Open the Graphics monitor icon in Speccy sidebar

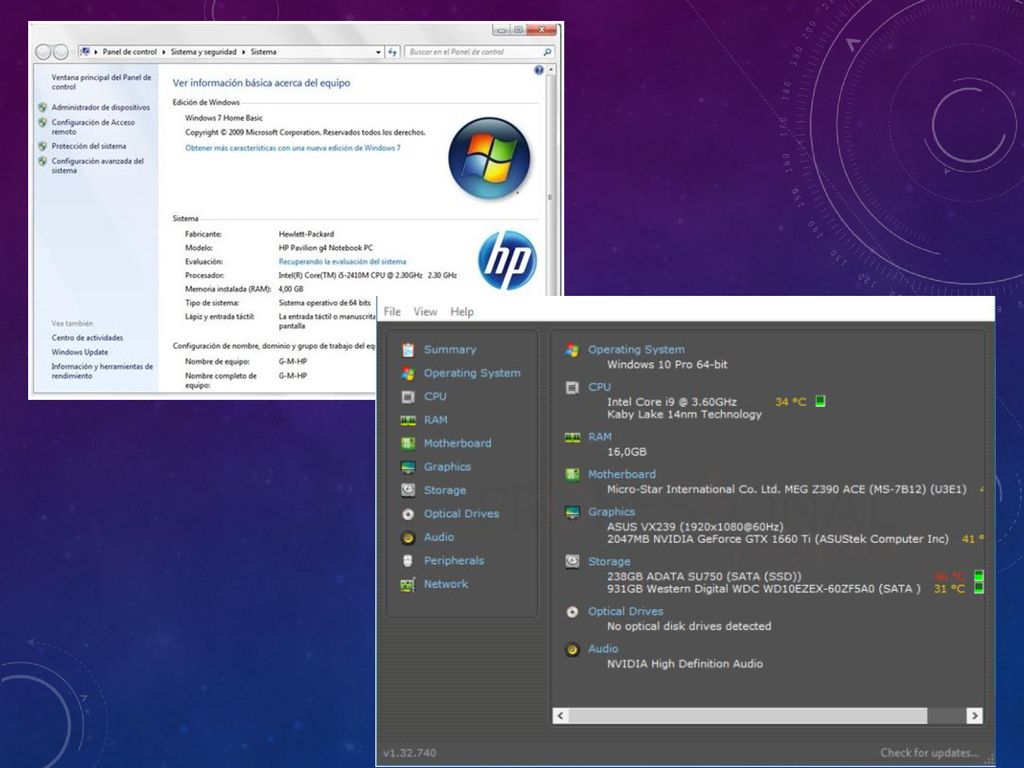pyautogui.click(x=408, y=468)
